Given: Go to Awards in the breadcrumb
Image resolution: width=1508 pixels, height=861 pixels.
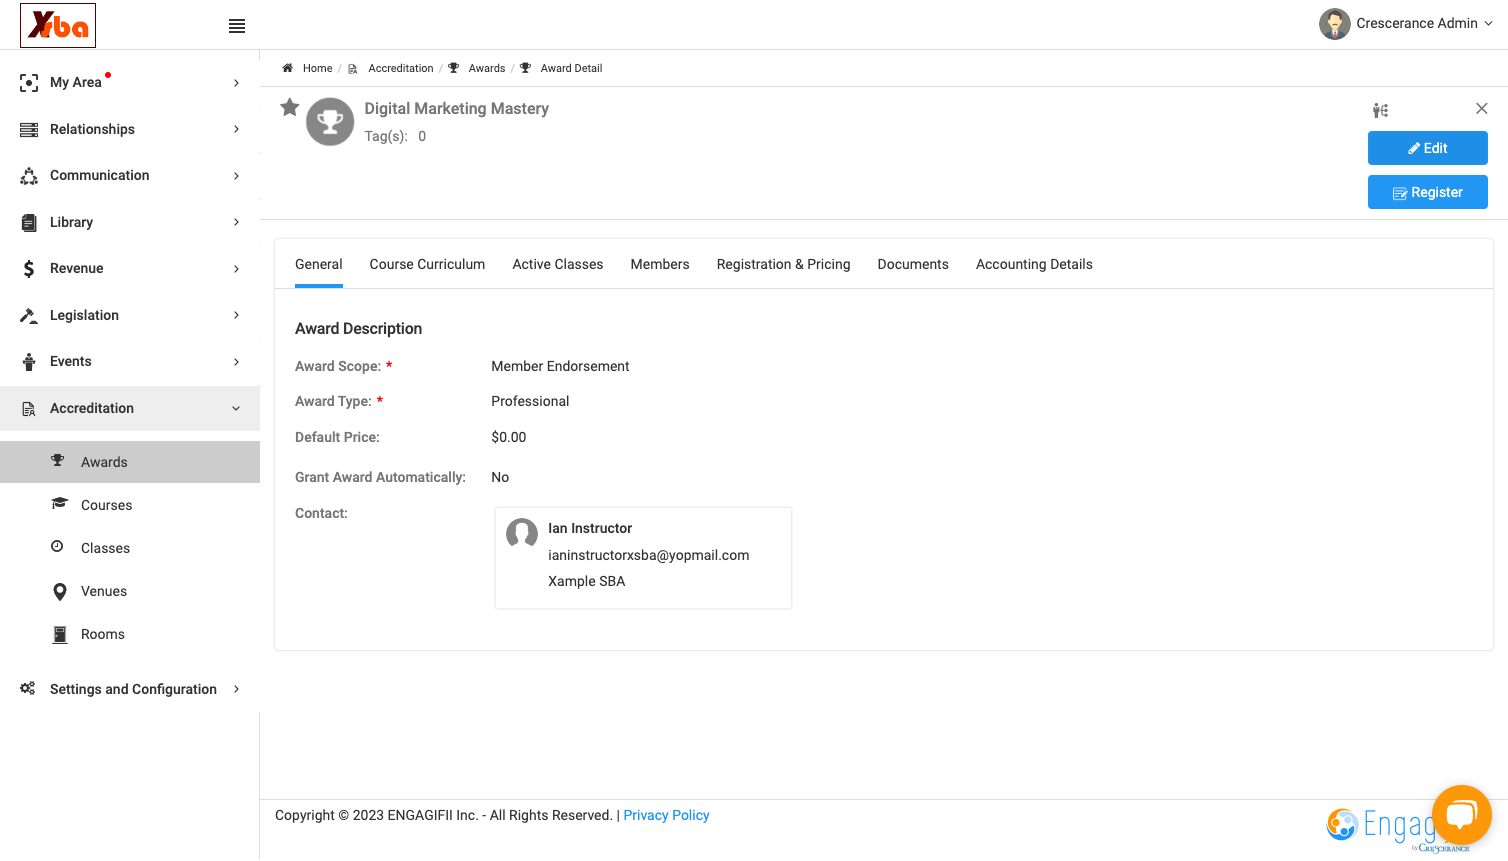Looking at the screenshot, I should tap(487, 68).
